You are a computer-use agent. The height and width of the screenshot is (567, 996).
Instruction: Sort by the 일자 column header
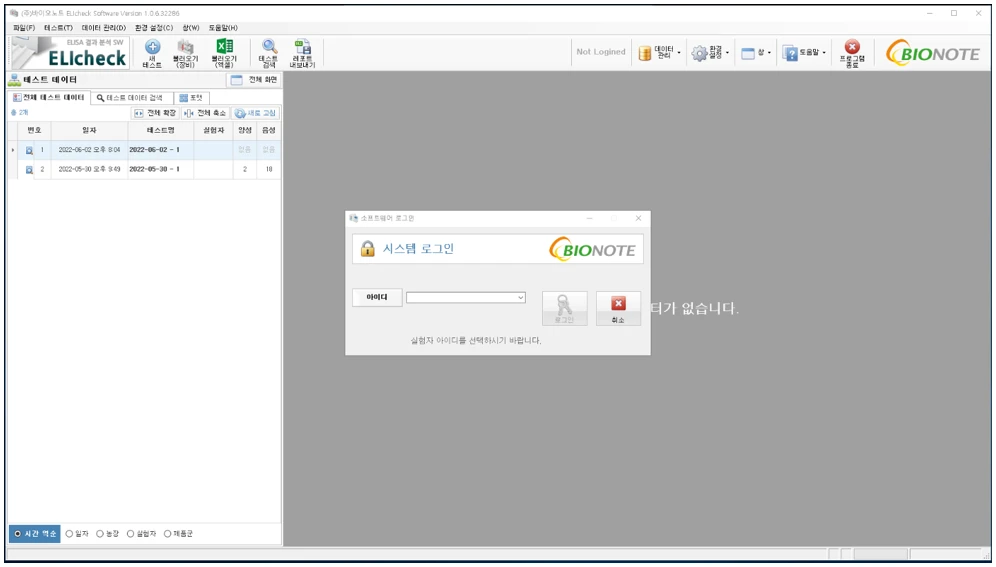90,130
